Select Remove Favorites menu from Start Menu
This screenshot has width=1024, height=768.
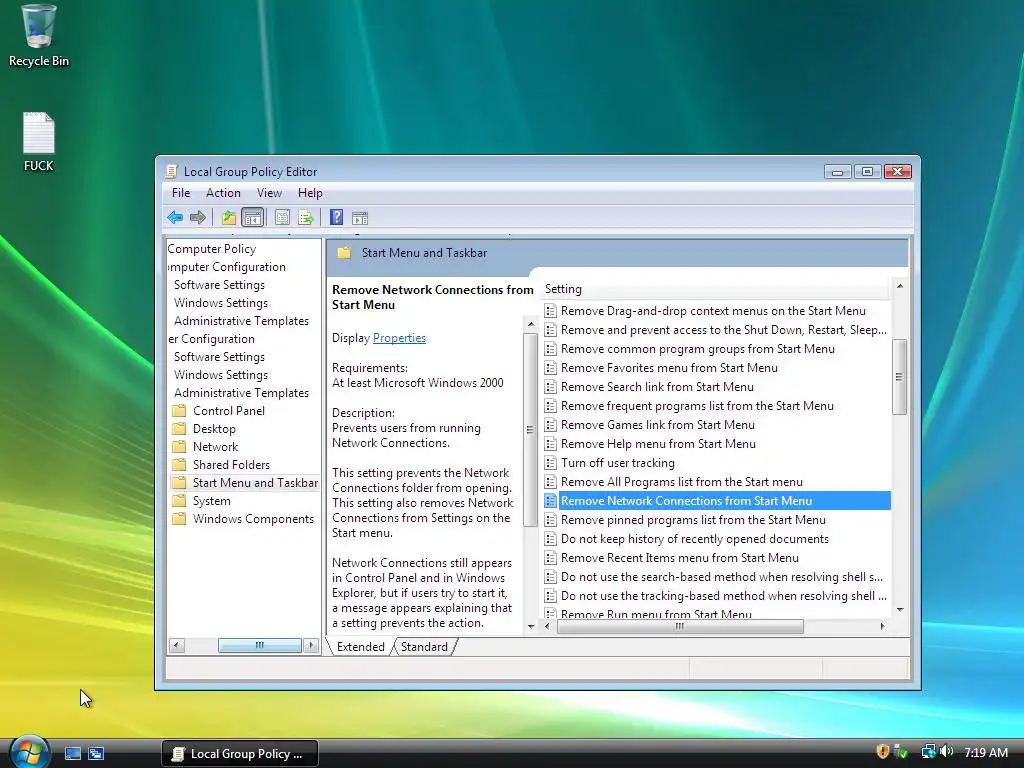[669, 368]
